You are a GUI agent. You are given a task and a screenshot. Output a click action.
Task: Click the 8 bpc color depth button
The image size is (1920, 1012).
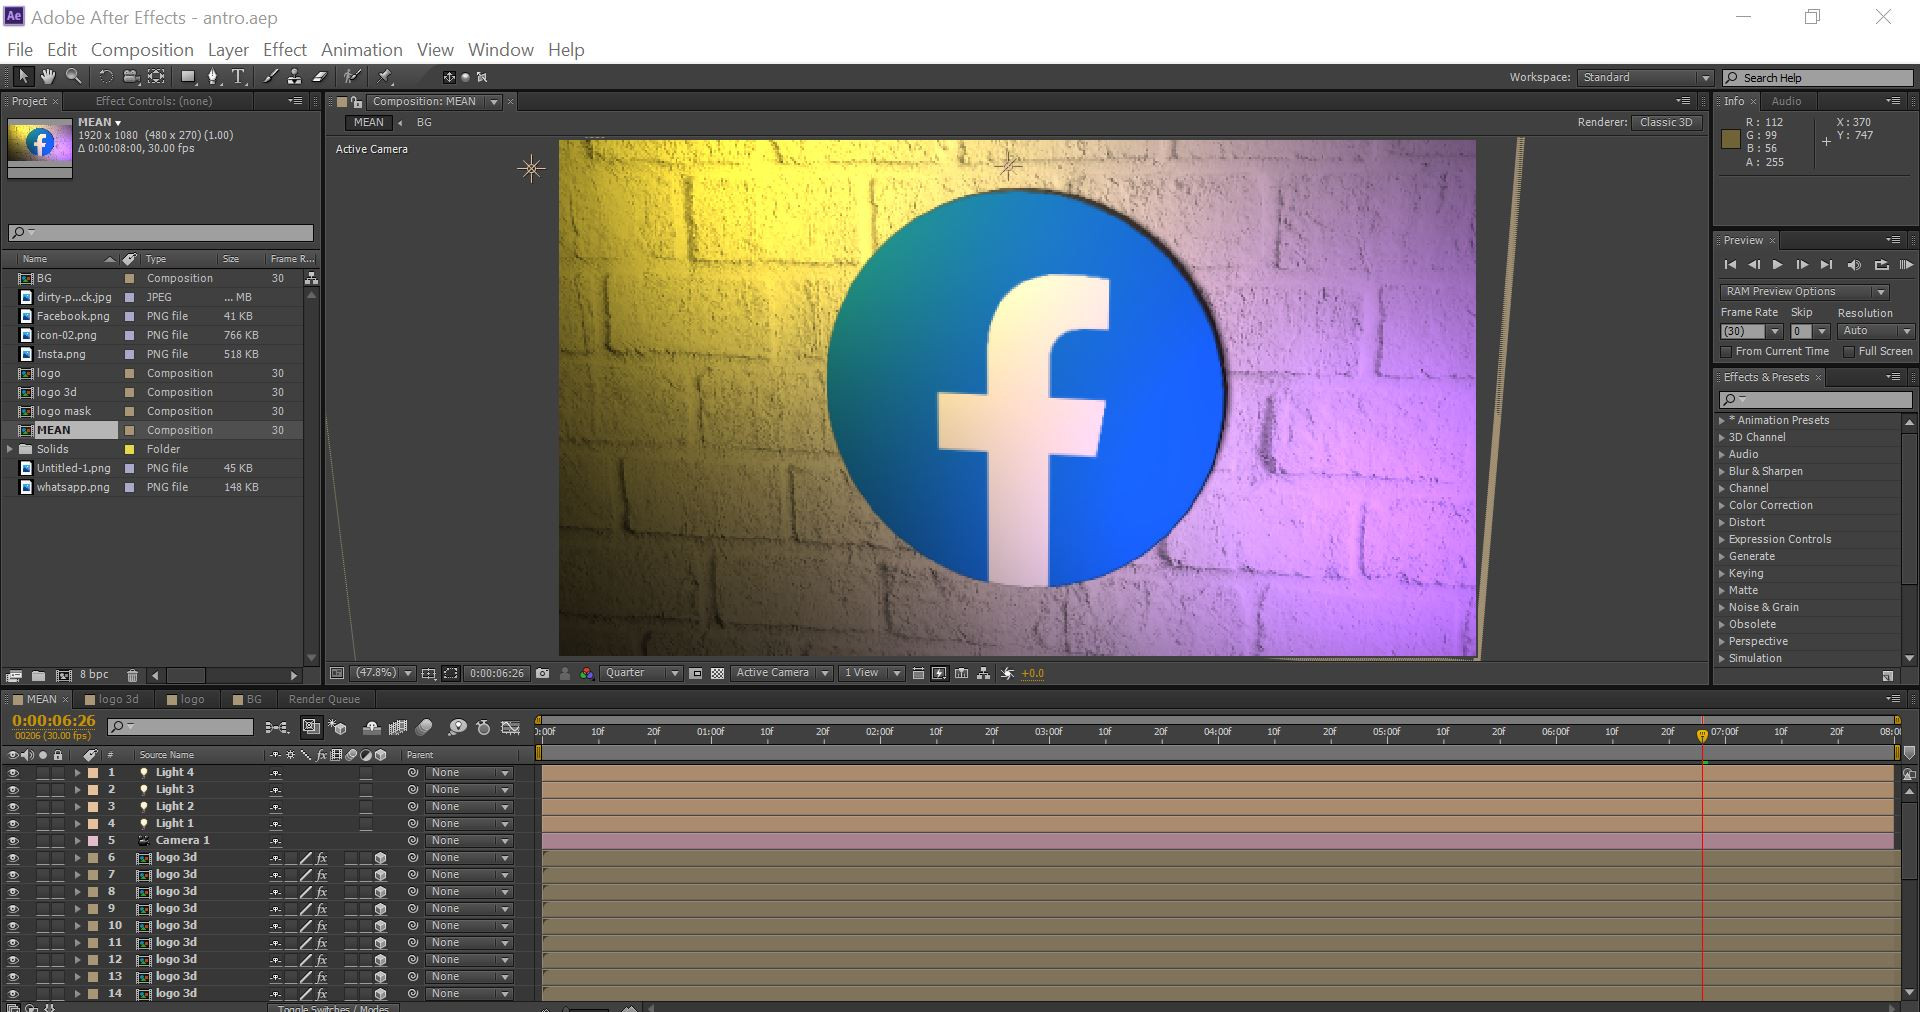[x=94, y=676]
